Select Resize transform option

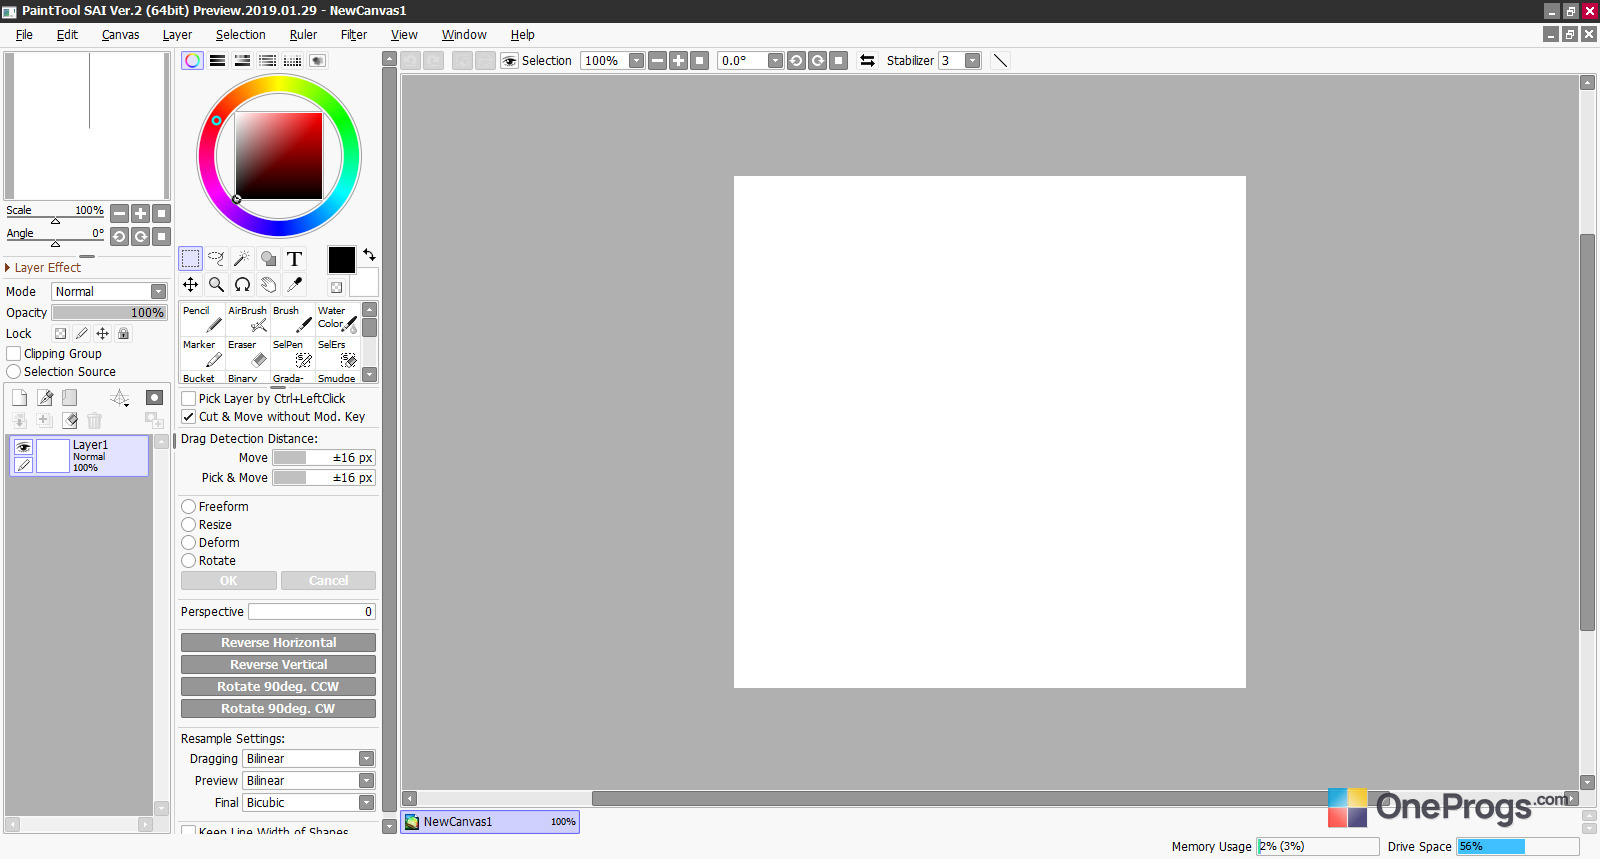188,525
